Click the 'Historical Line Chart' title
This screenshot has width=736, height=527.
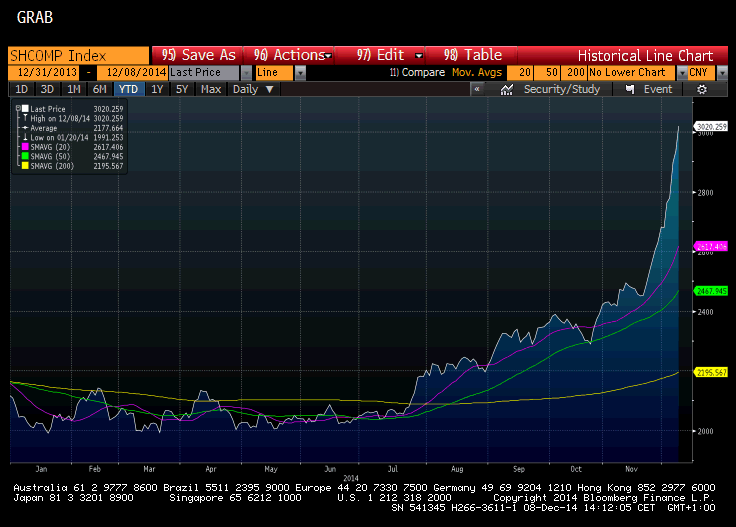tap(645, 55)
